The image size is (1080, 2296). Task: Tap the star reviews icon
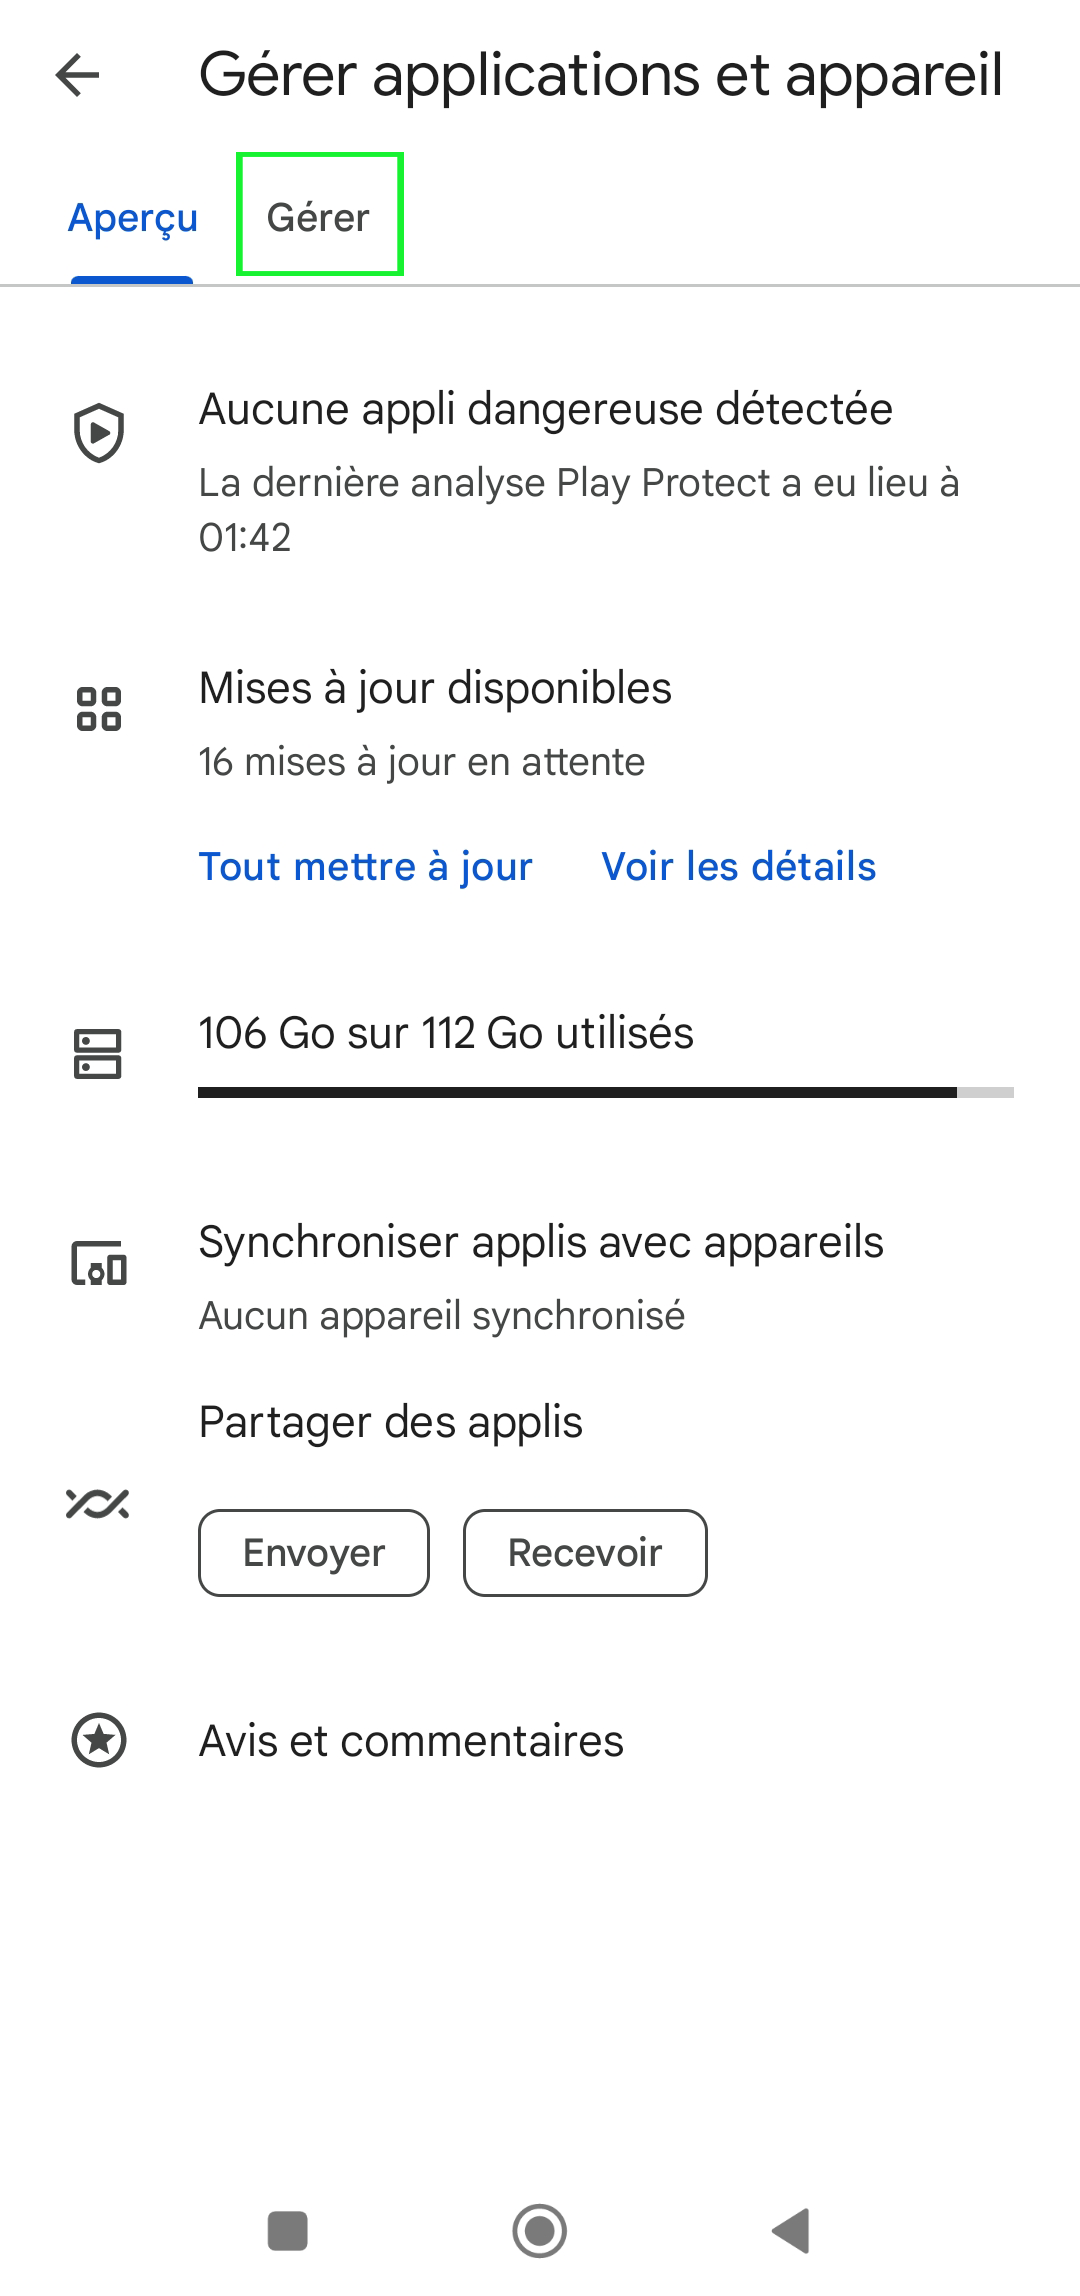tap(99, 1740)
